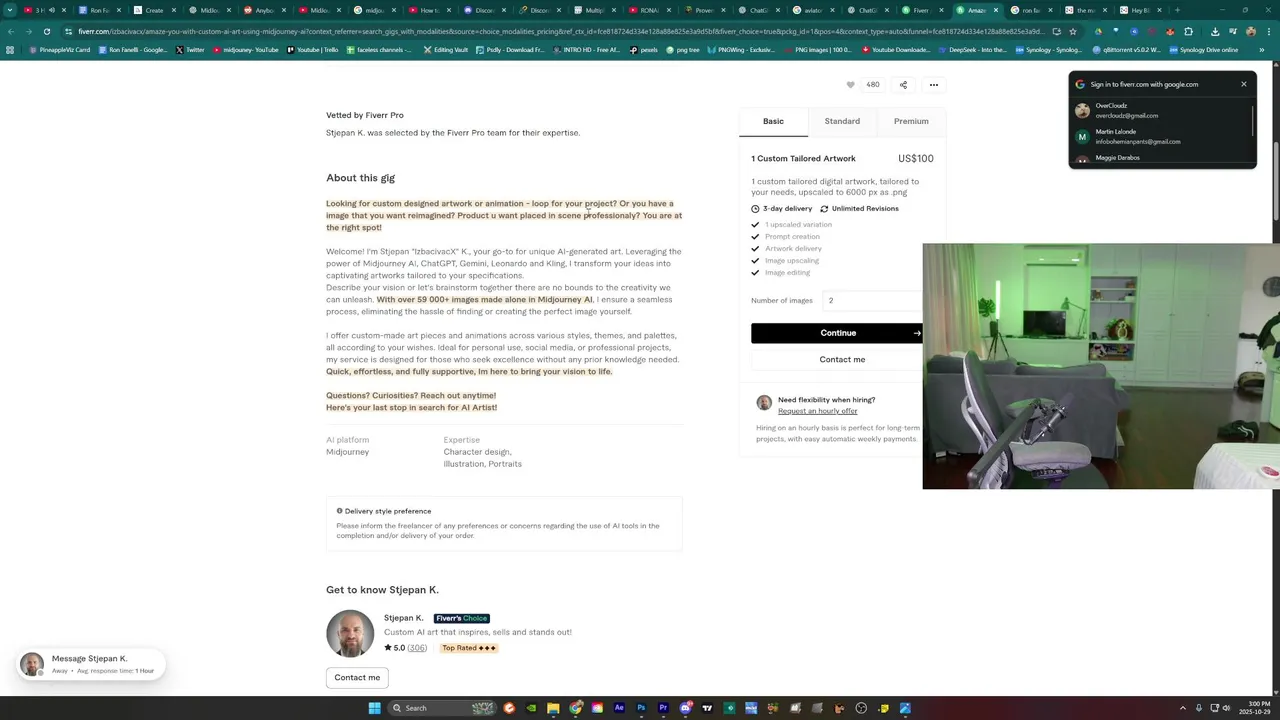Click the Delivery style preference heading
1280x720 pixels.
(388, 511)
